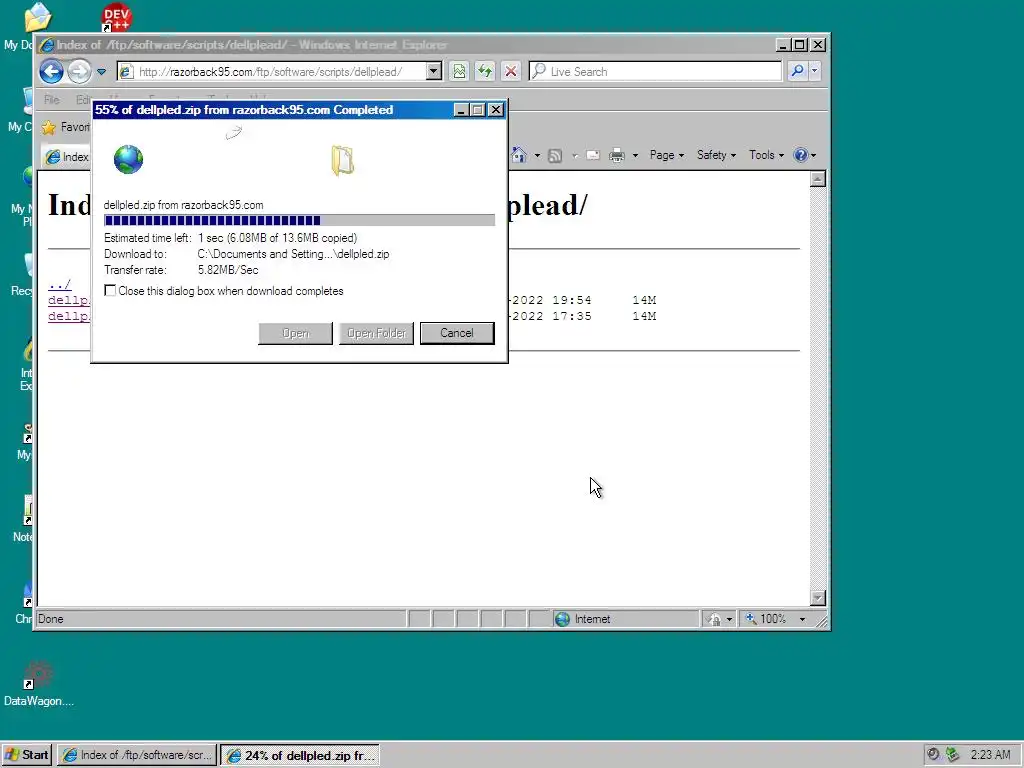Click the IE page icon in title bar

pyautogui.click(x=46, y=45)
